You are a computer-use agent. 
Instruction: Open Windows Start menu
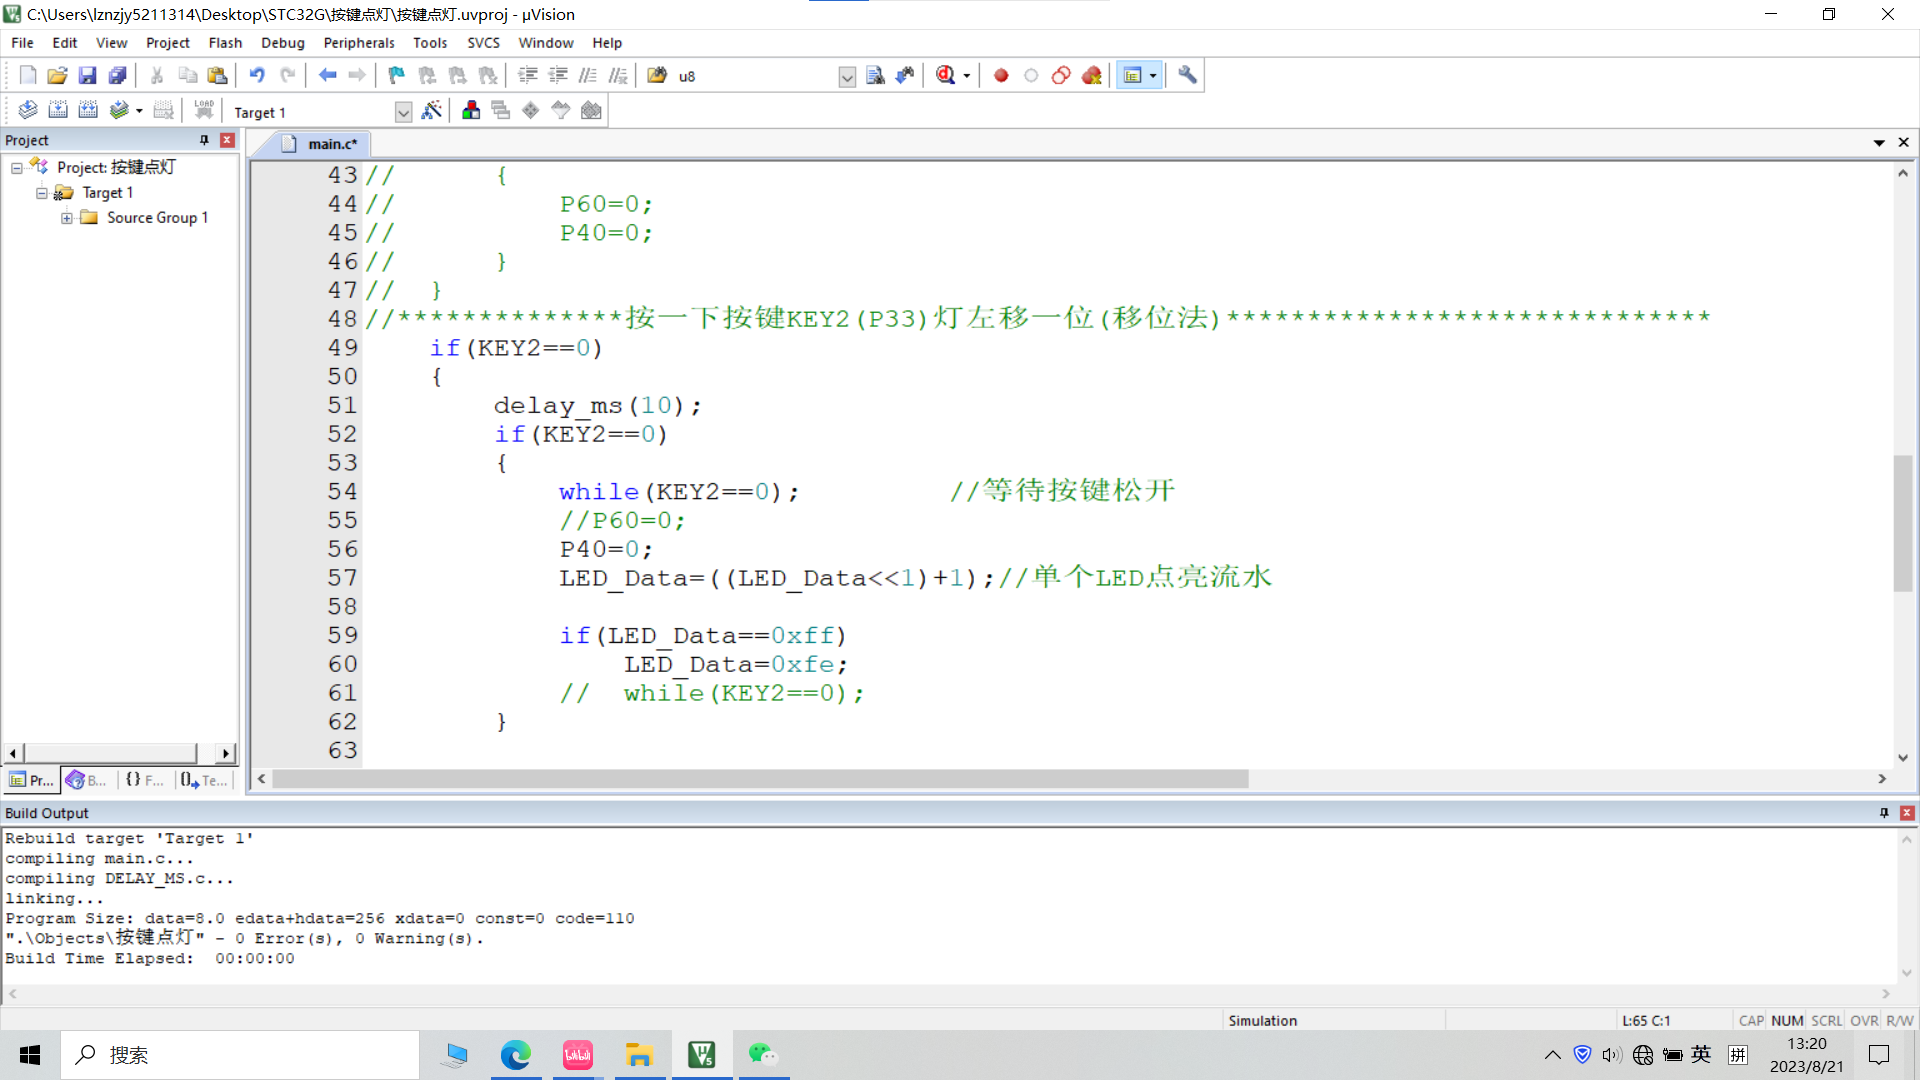[x=30, y=1055]
